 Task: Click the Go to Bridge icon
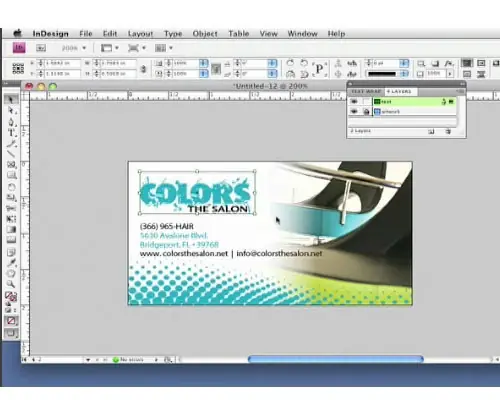(41, 48)
